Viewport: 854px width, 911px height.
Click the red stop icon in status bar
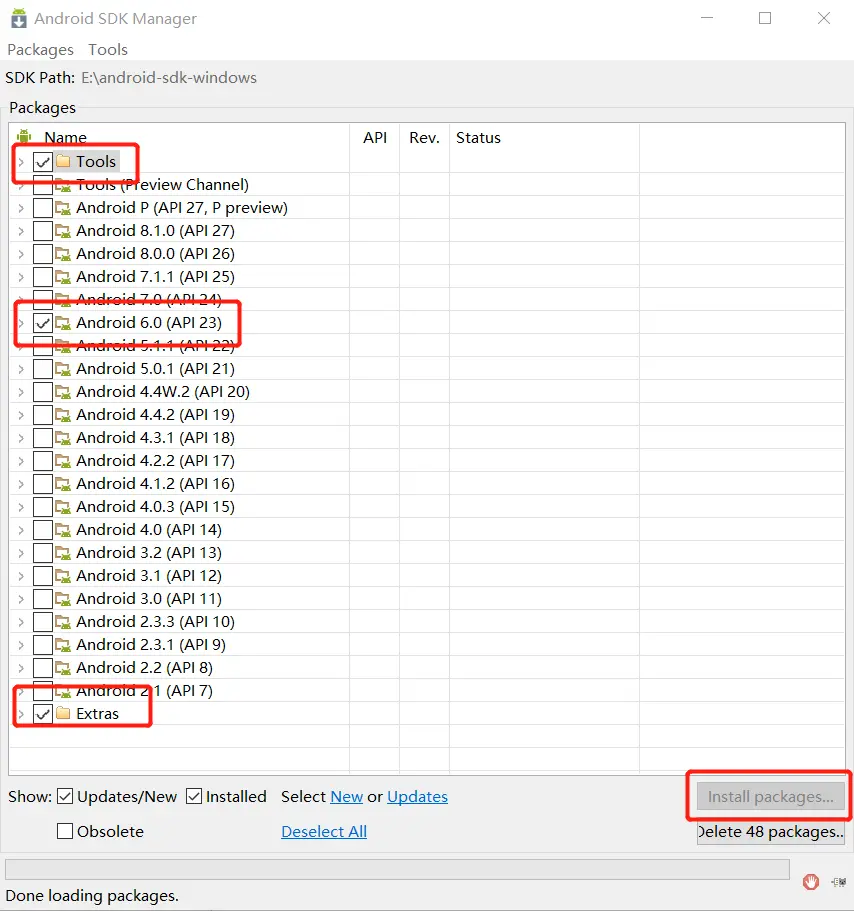tap(811, 881)
